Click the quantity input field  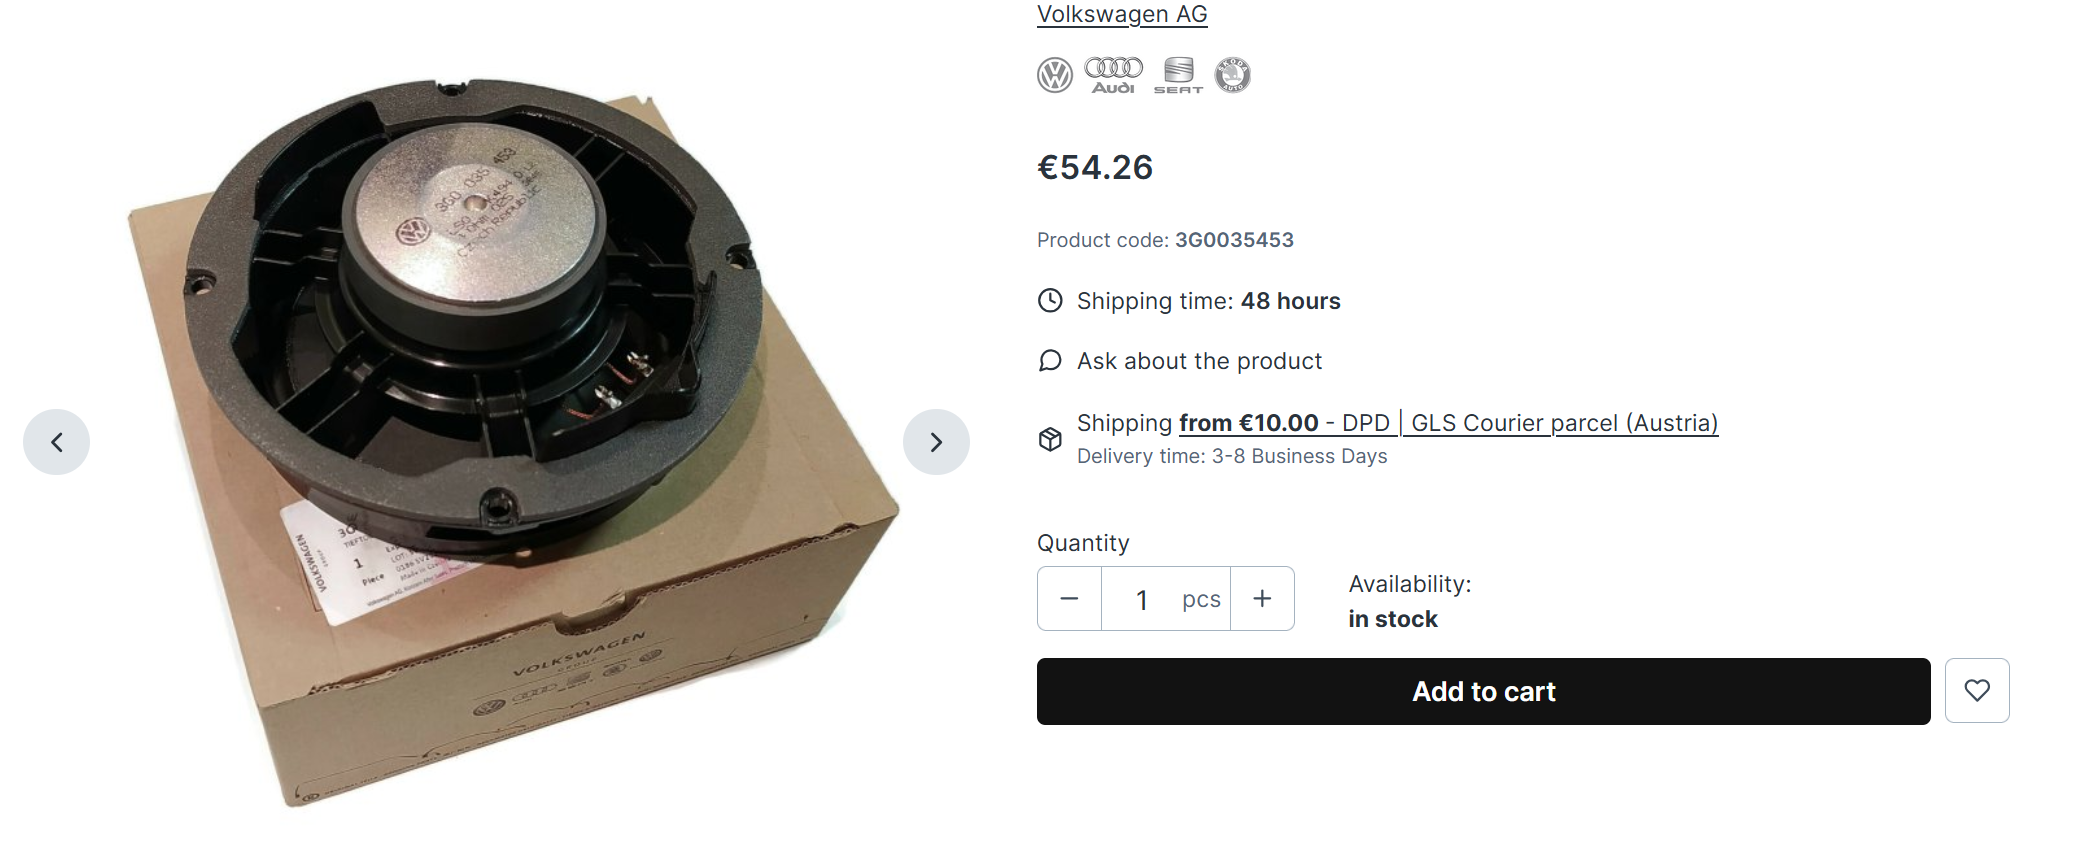(1165, 599)
